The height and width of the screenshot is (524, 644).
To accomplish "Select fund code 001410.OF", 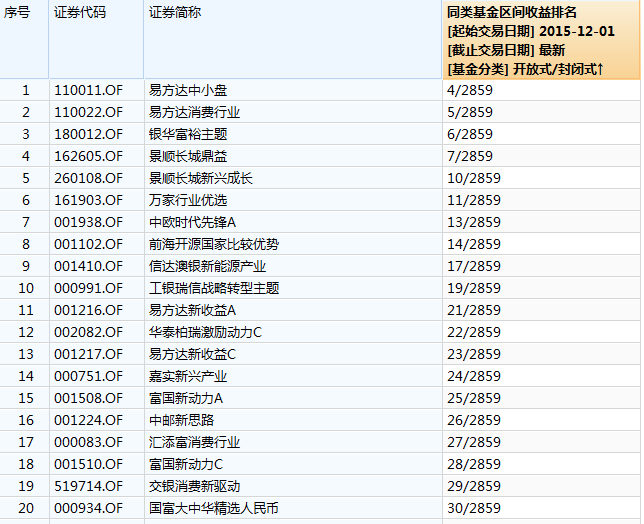I will coord(88,266).
